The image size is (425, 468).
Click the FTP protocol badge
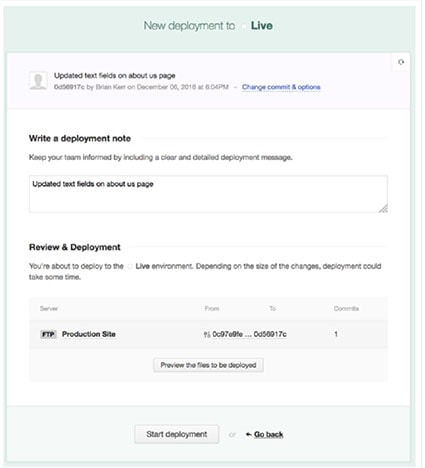(48, 334)
